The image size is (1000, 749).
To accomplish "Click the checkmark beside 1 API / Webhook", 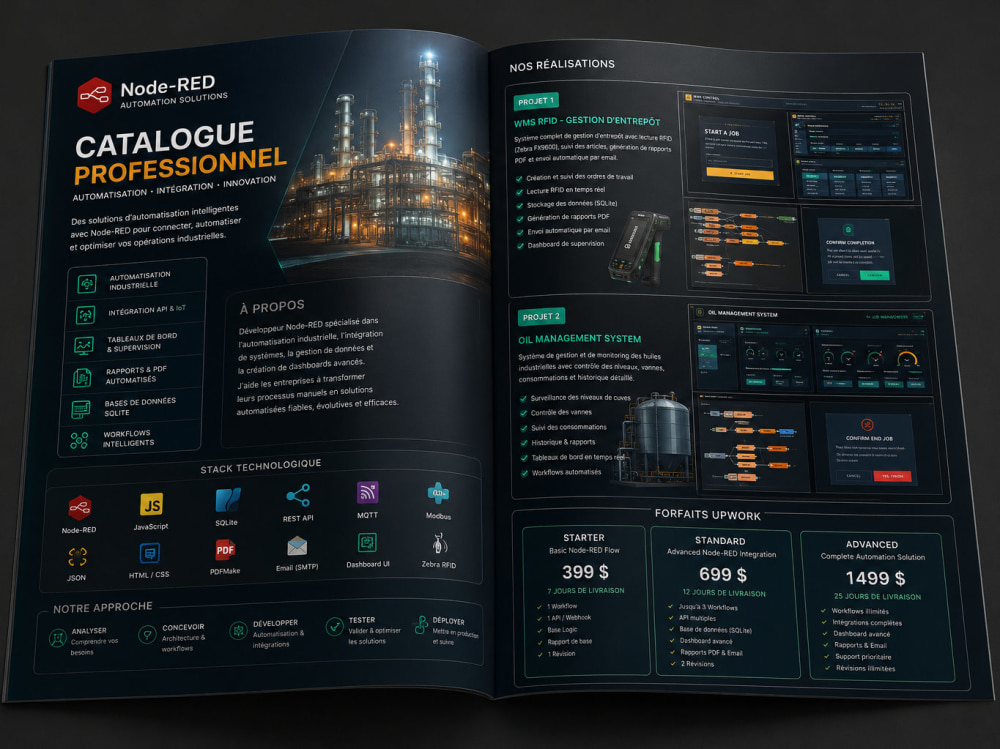I will 540,618.
